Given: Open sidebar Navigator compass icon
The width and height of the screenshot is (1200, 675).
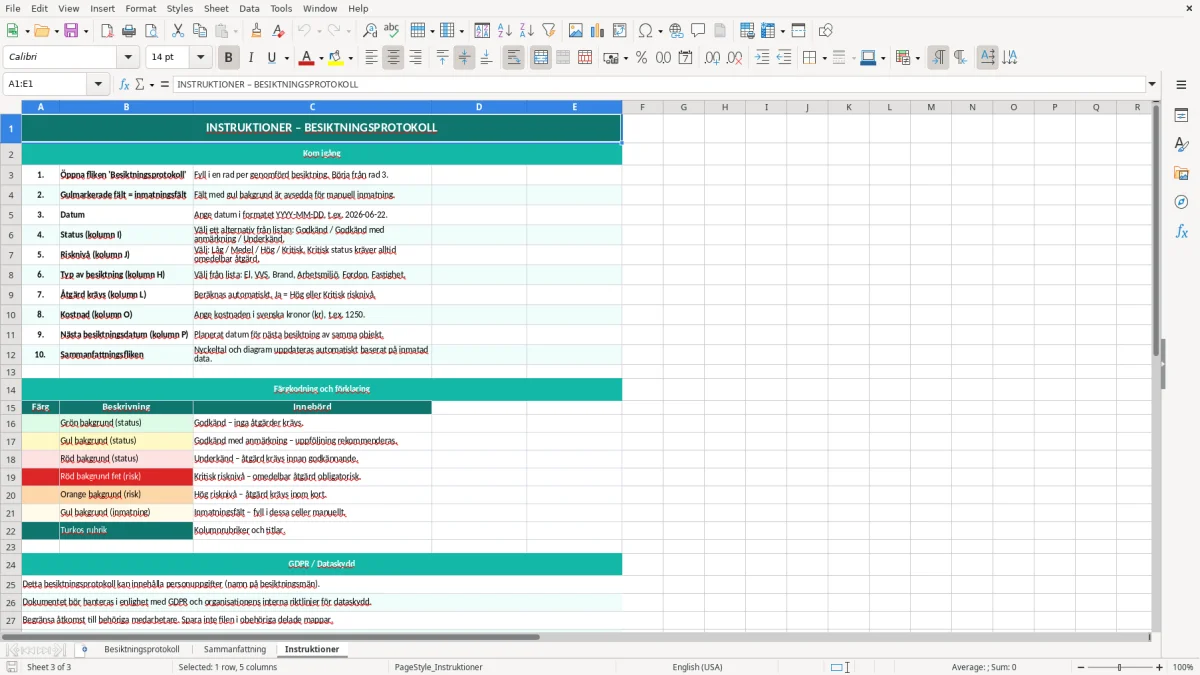Looking at the screenshot, I should 1181,202.
